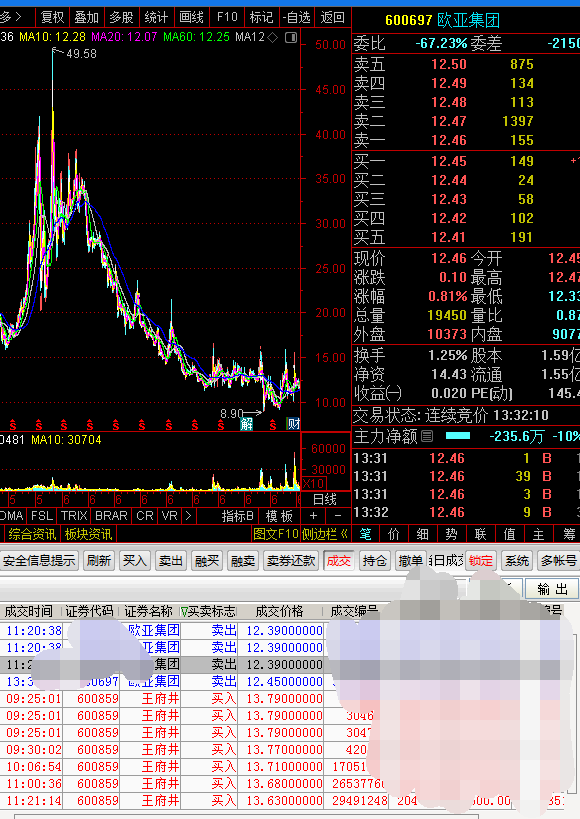Open the 综合资讯 news tab
The image size is (580, 819).
point(32,534)
